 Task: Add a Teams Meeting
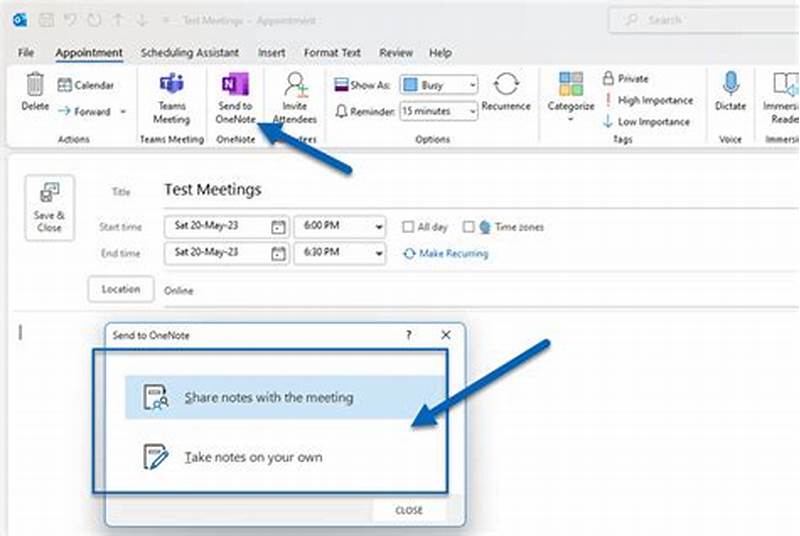171,99
